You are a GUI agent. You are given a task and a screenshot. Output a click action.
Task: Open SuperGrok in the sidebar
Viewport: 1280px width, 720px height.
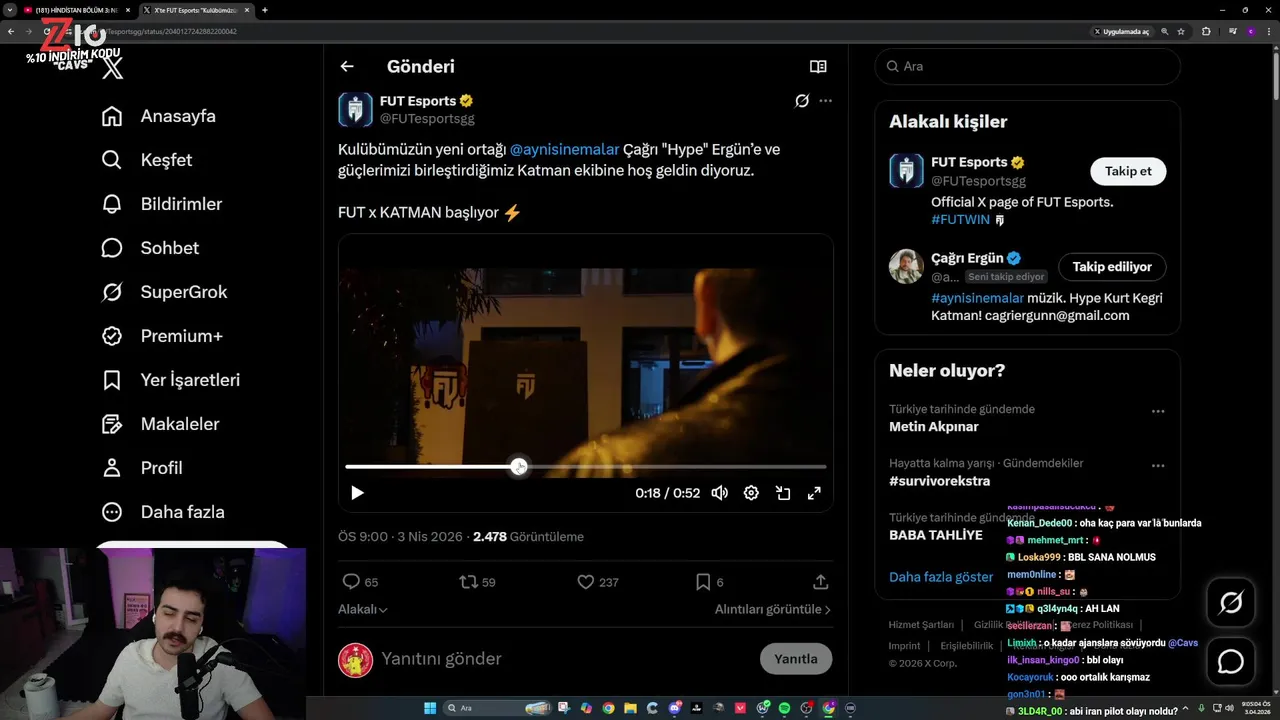coord(165,292)
